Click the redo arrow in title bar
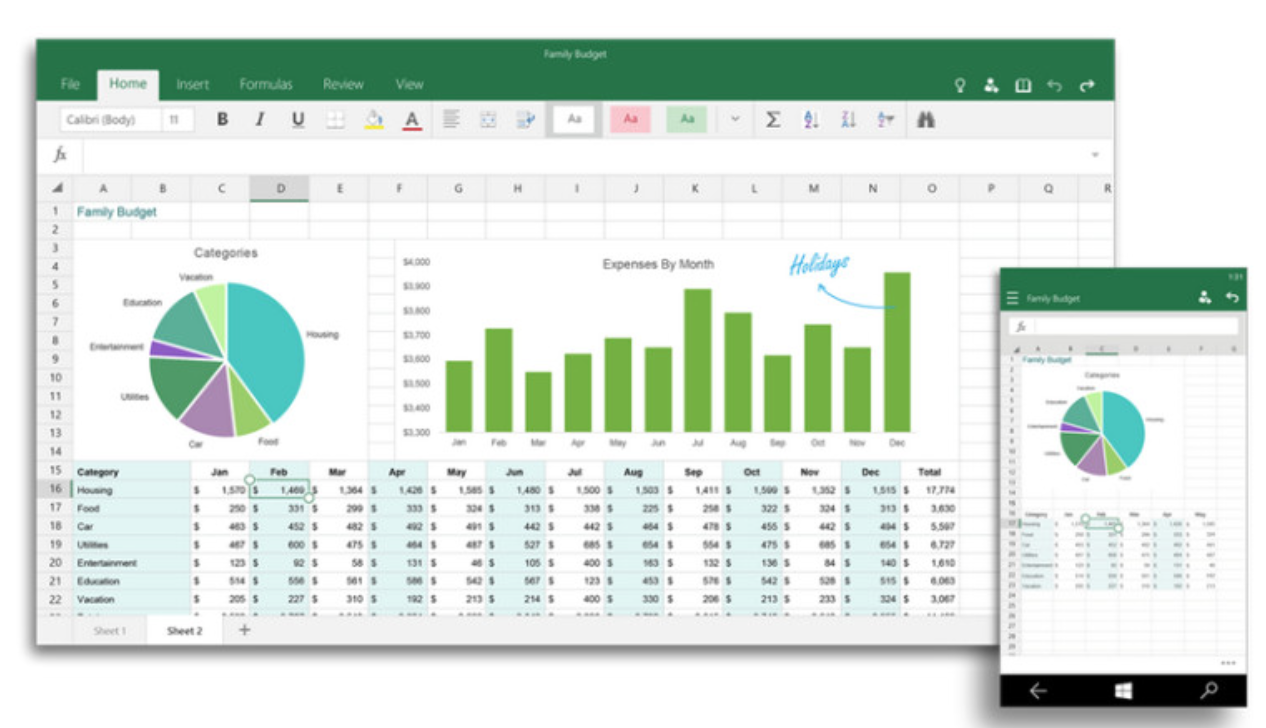Viewport: 1266px width, 728px height. (x=1087, y=86)
